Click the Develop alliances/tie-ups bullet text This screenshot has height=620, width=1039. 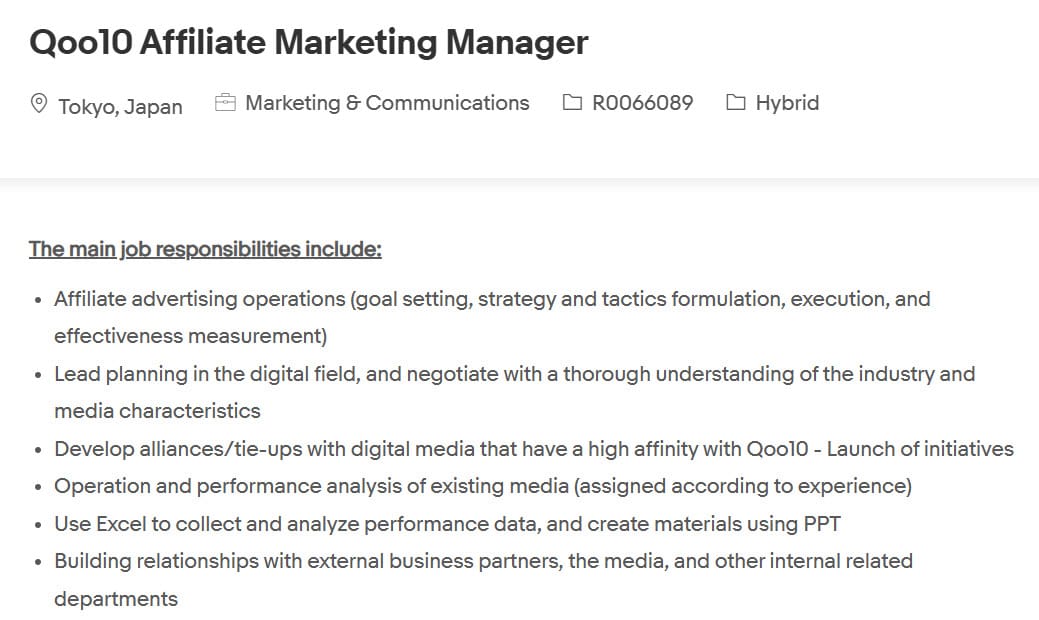tap(534, 449)
